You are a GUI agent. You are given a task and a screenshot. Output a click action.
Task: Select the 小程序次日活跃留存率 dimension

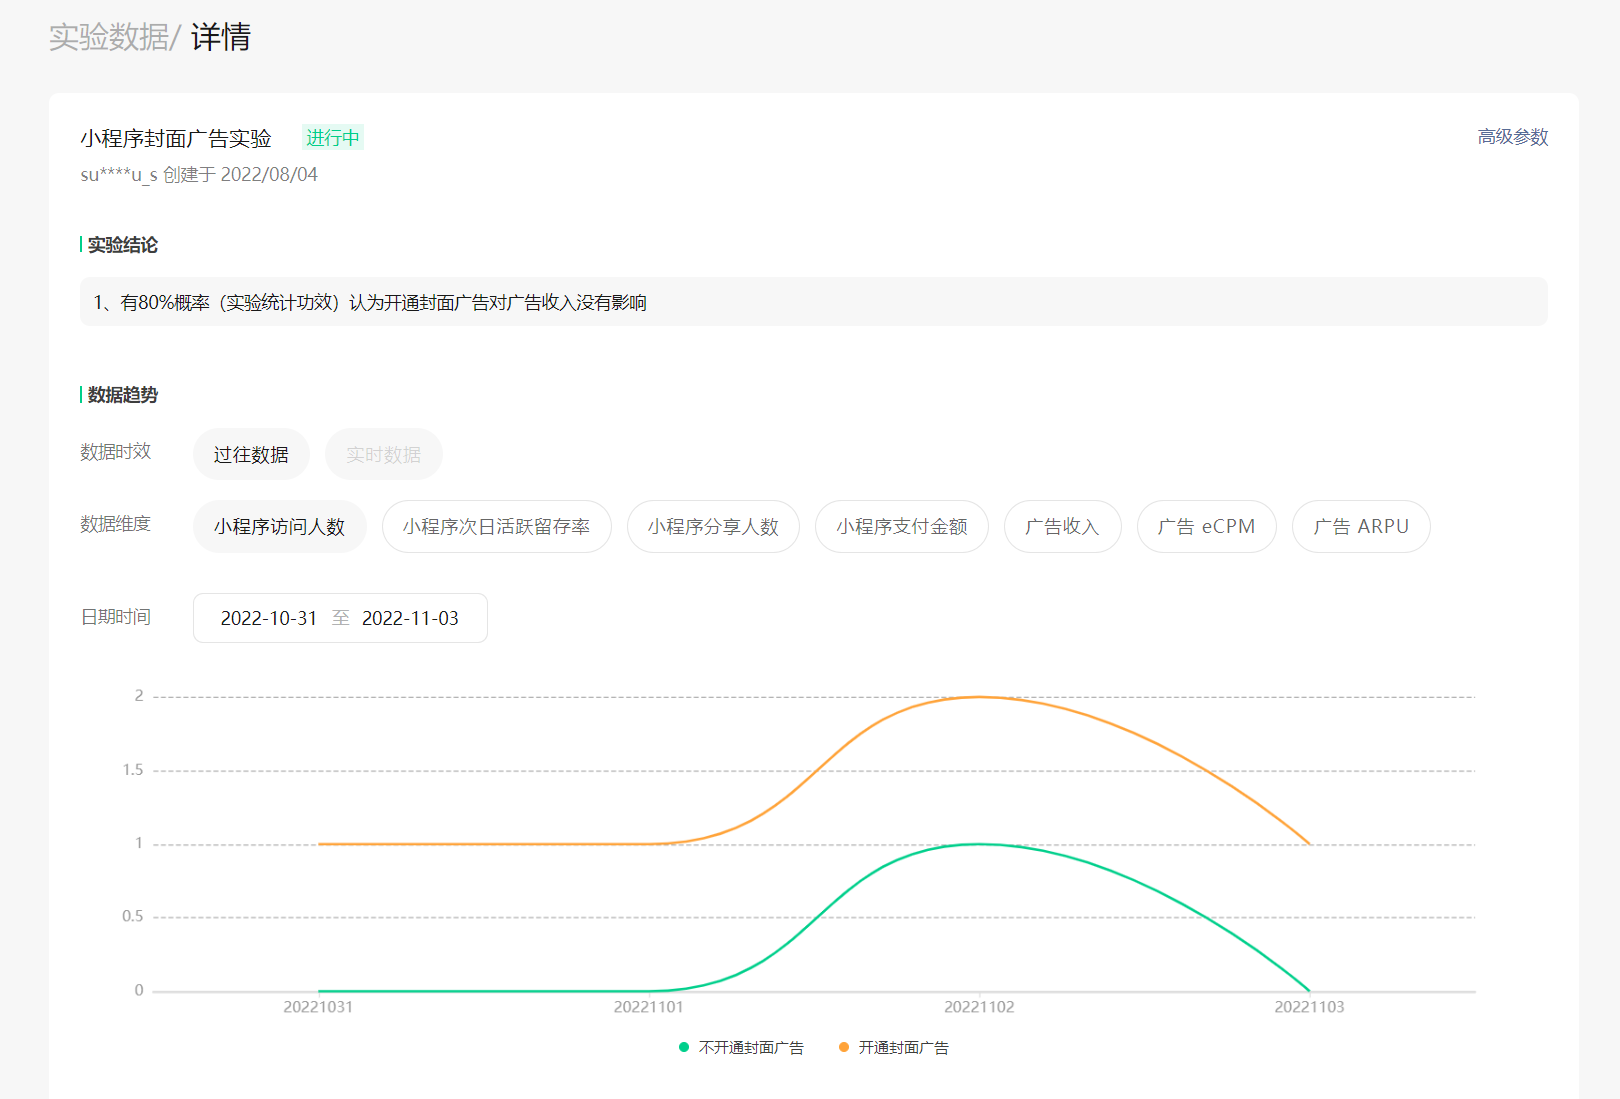point(496,527)
